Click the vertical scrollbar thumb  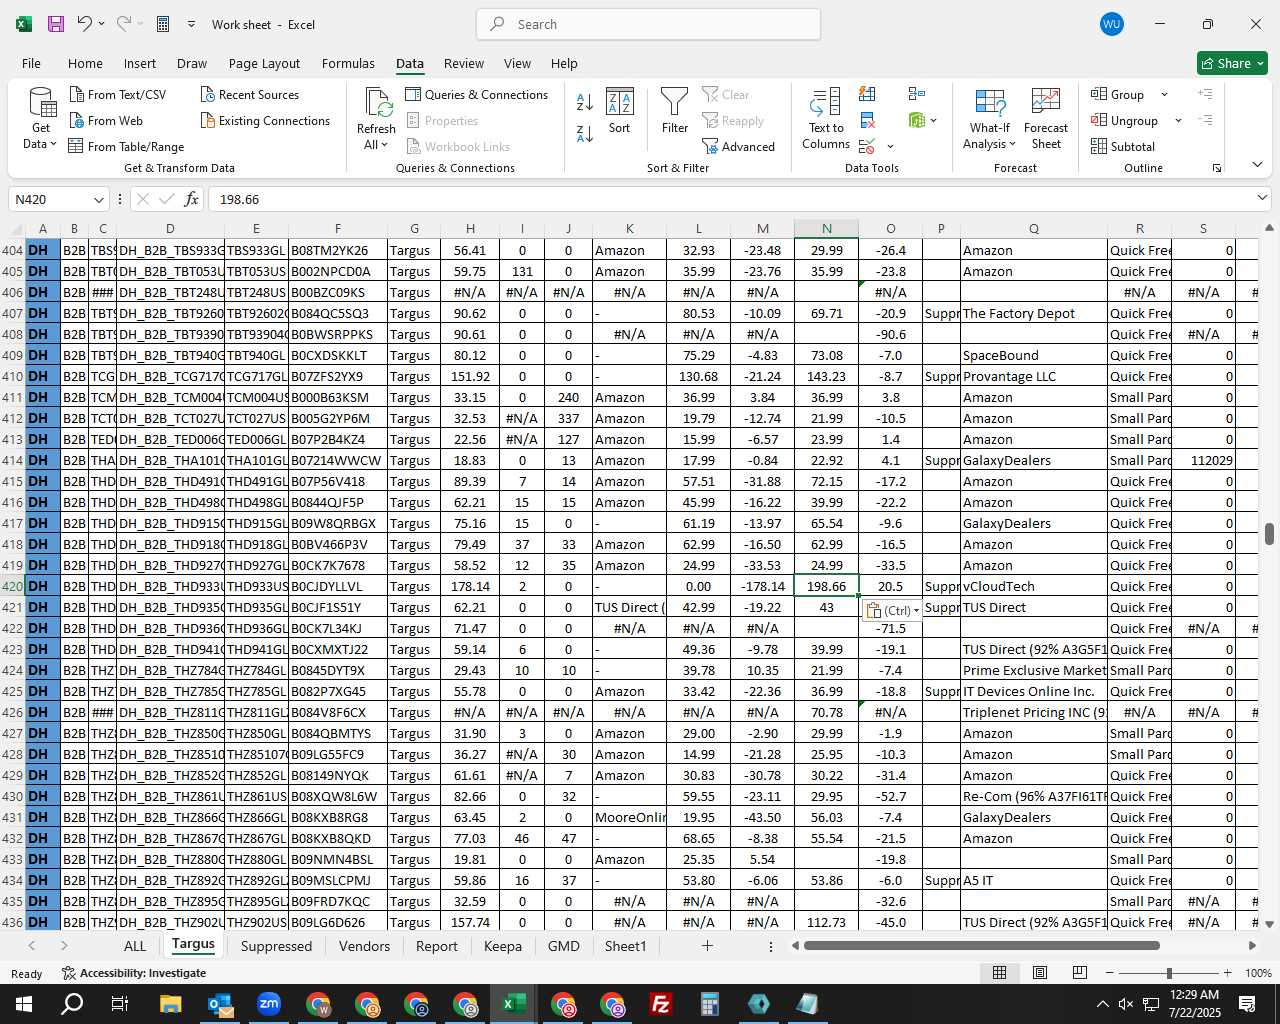click(x=1269, y=533)
